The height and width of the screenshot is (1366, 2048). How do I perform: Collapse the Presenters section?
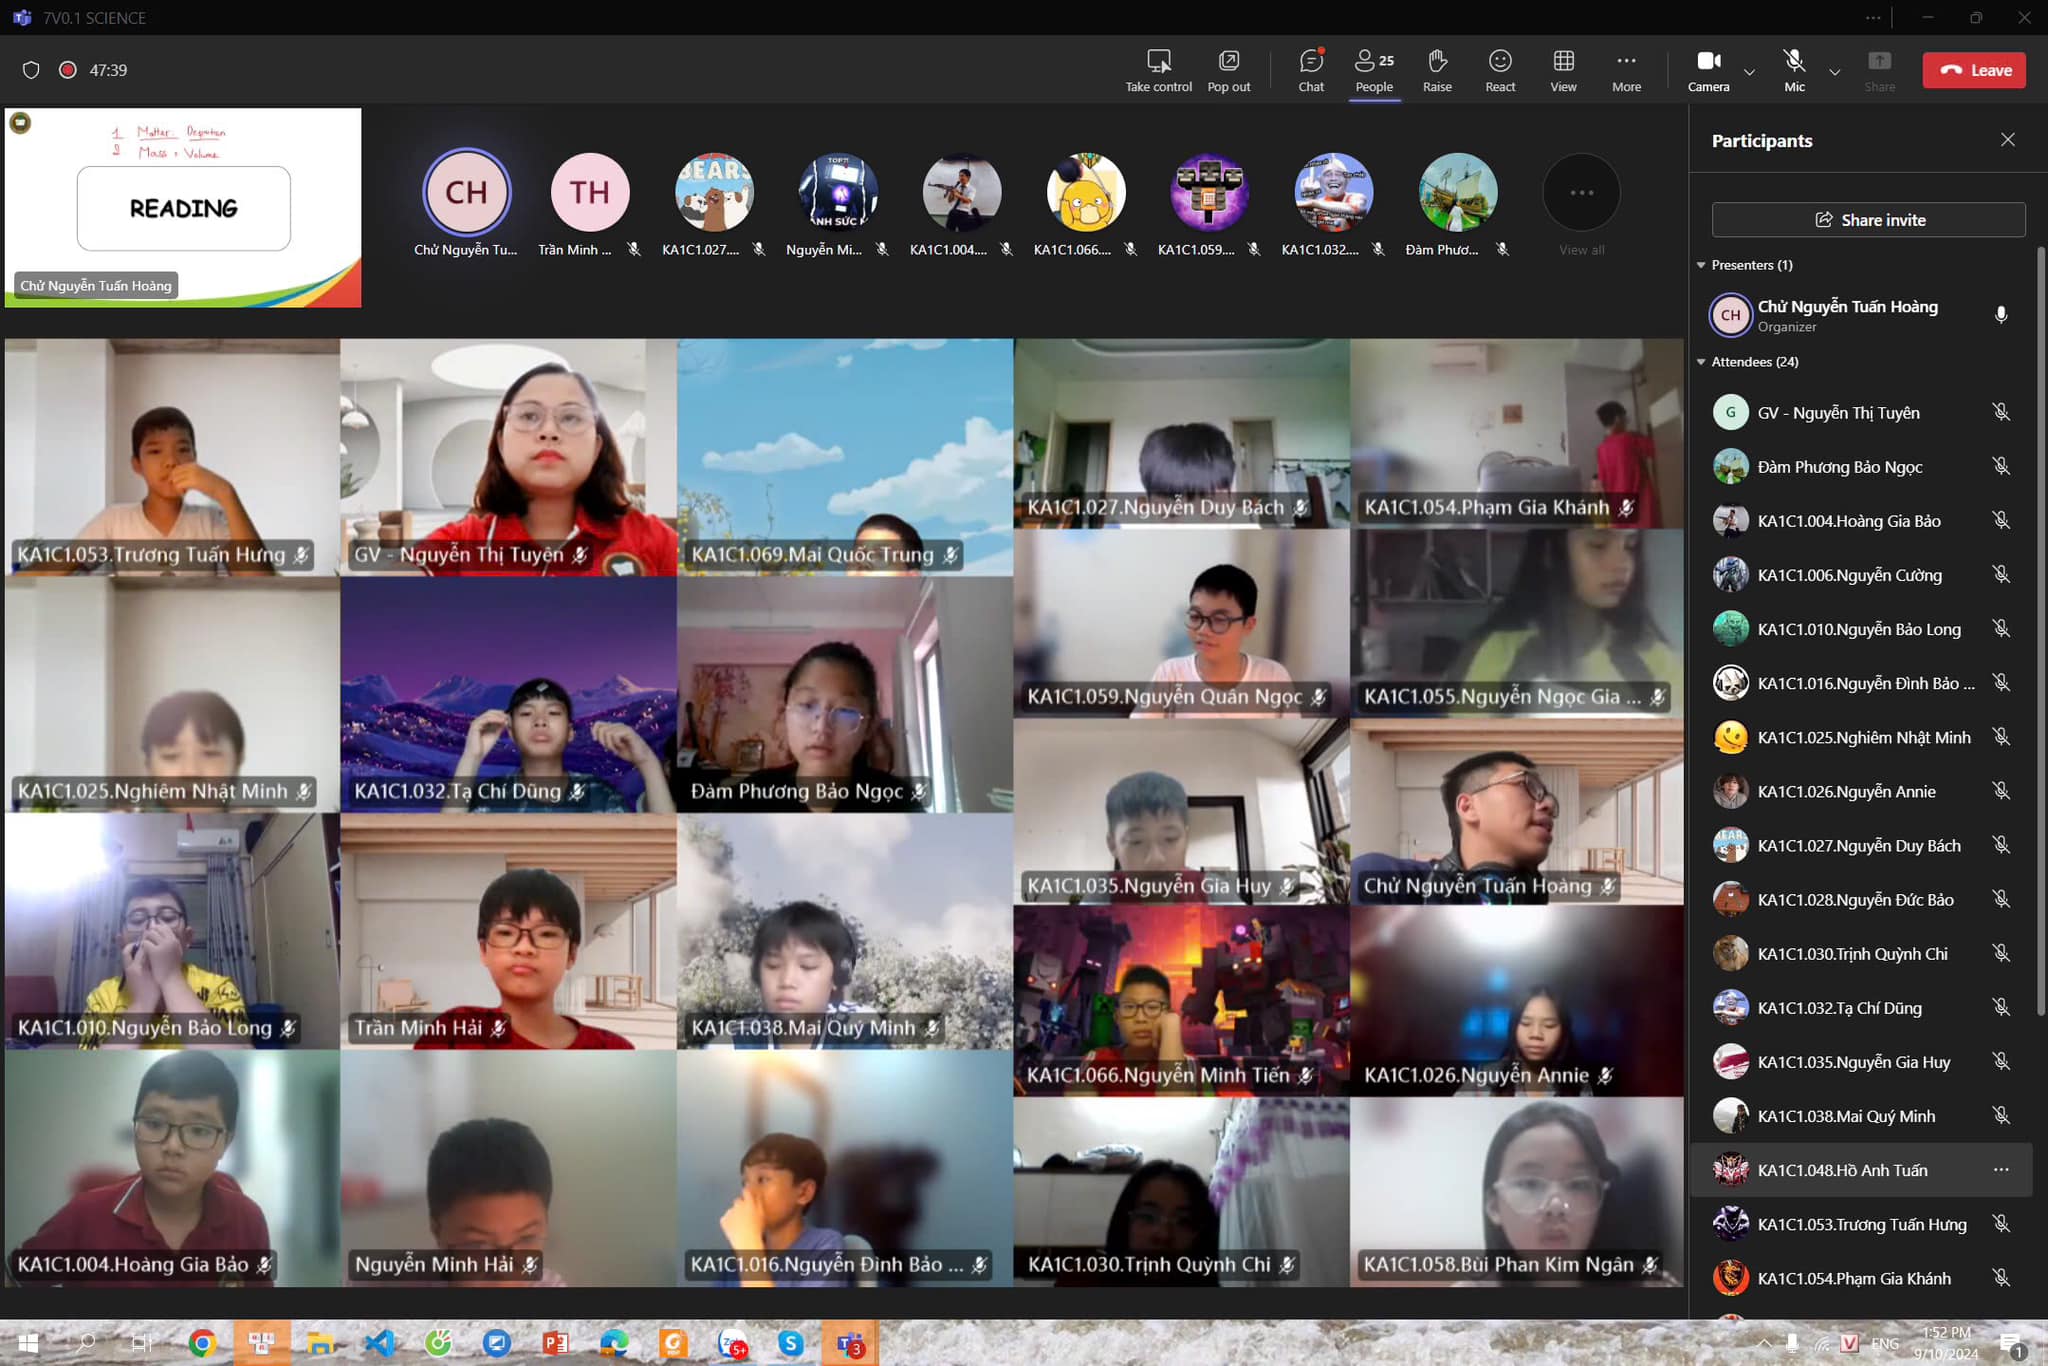1701,265
